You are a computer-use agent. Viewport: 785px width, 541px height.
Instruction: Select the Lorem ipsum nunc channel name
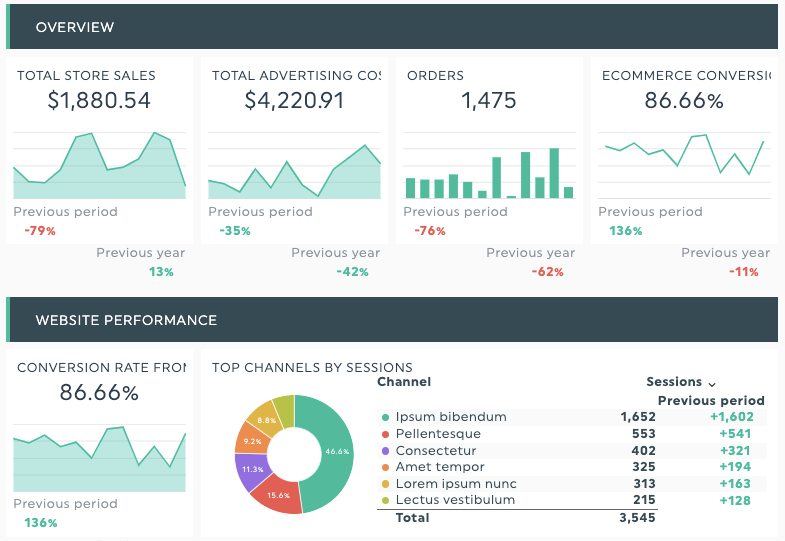click(x=456, y=483)
